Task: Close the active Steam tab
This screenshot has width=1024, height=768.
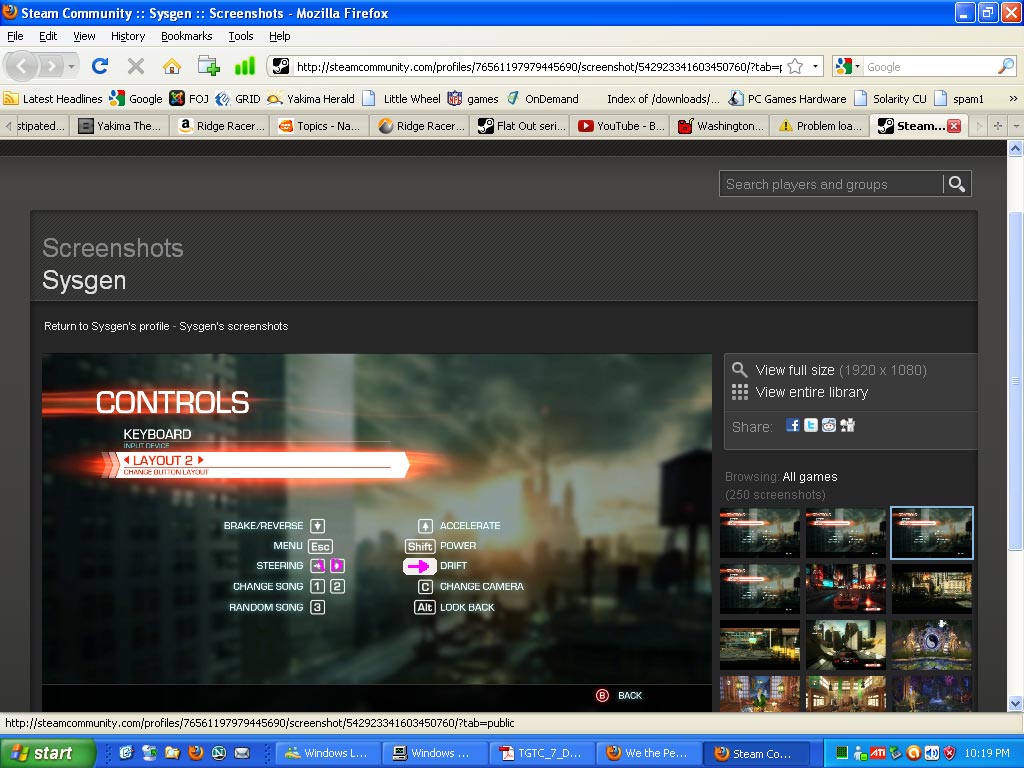Action: (x=954, y=126)
